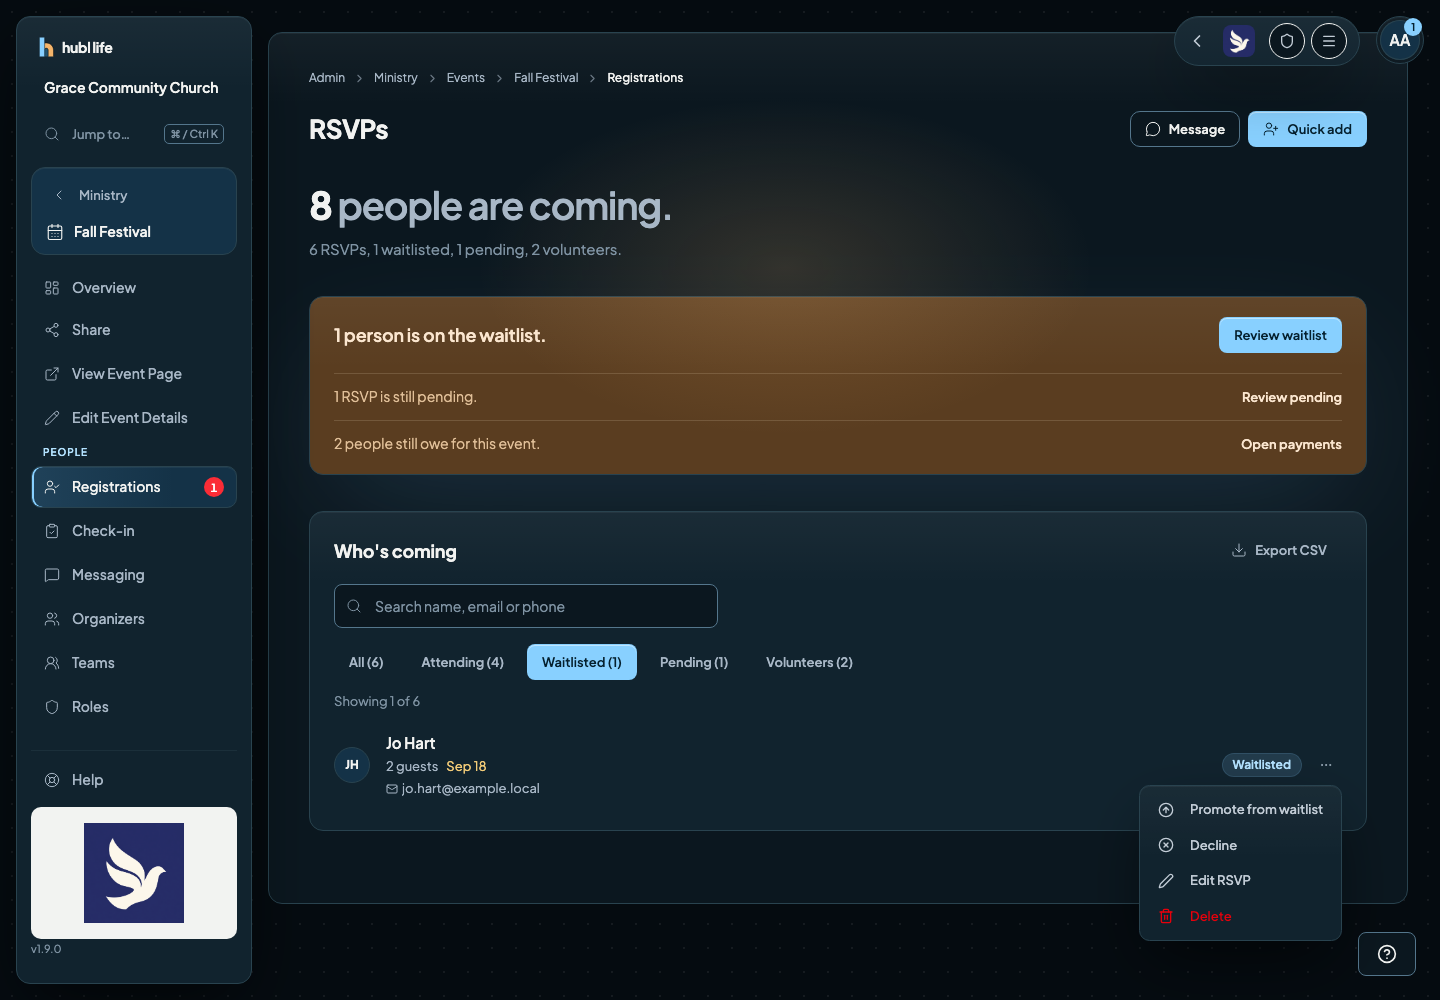Screen dimensions: 1440x1000
Task: Open Messaging in the sidebar
Action: [134, 575]
